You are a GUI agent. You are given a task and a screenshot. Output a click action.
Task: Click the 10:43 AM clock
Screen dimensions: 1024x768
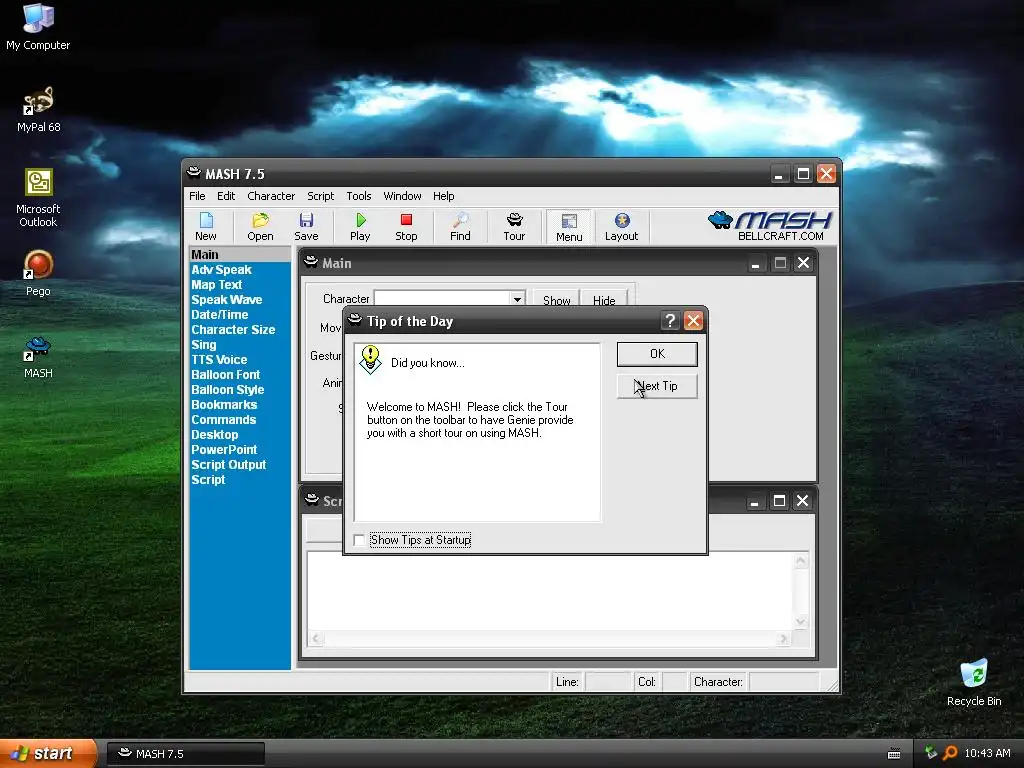point(987,754)
